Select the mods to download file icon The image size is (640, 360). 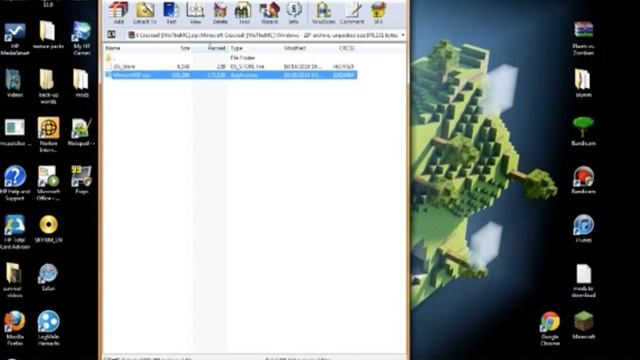[583, 281]
